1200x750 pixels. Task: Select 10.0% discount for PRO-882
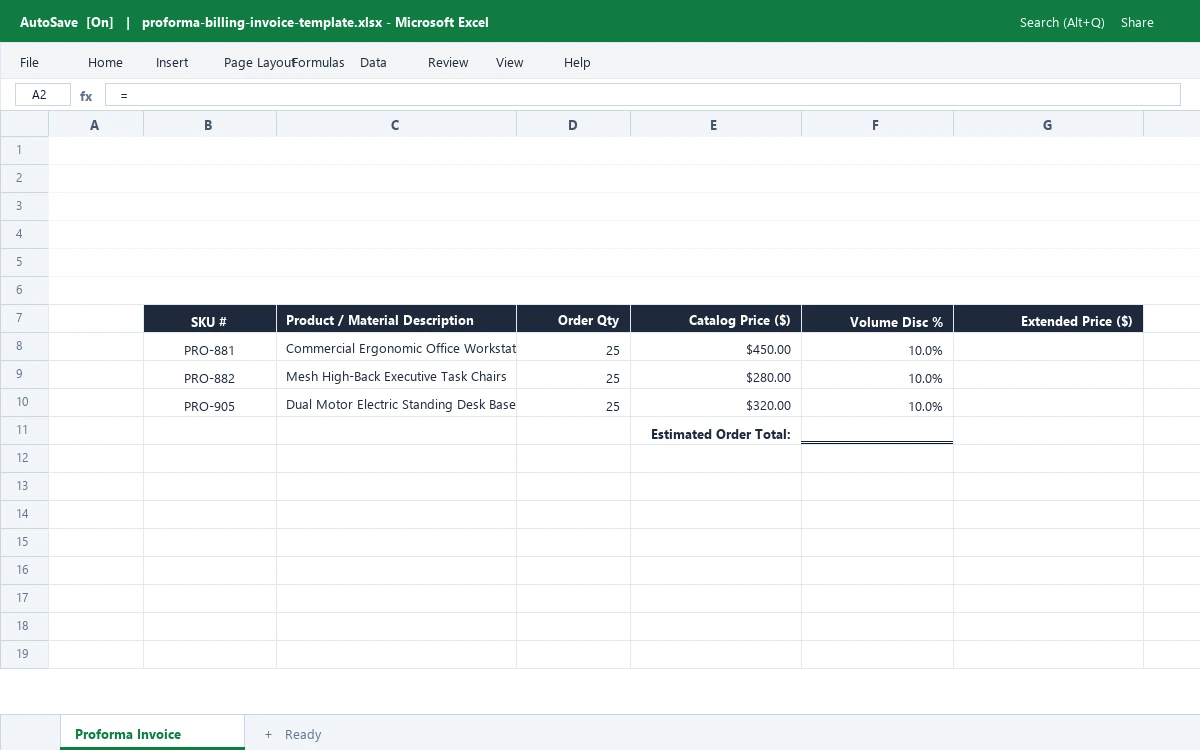pos(877,375)
